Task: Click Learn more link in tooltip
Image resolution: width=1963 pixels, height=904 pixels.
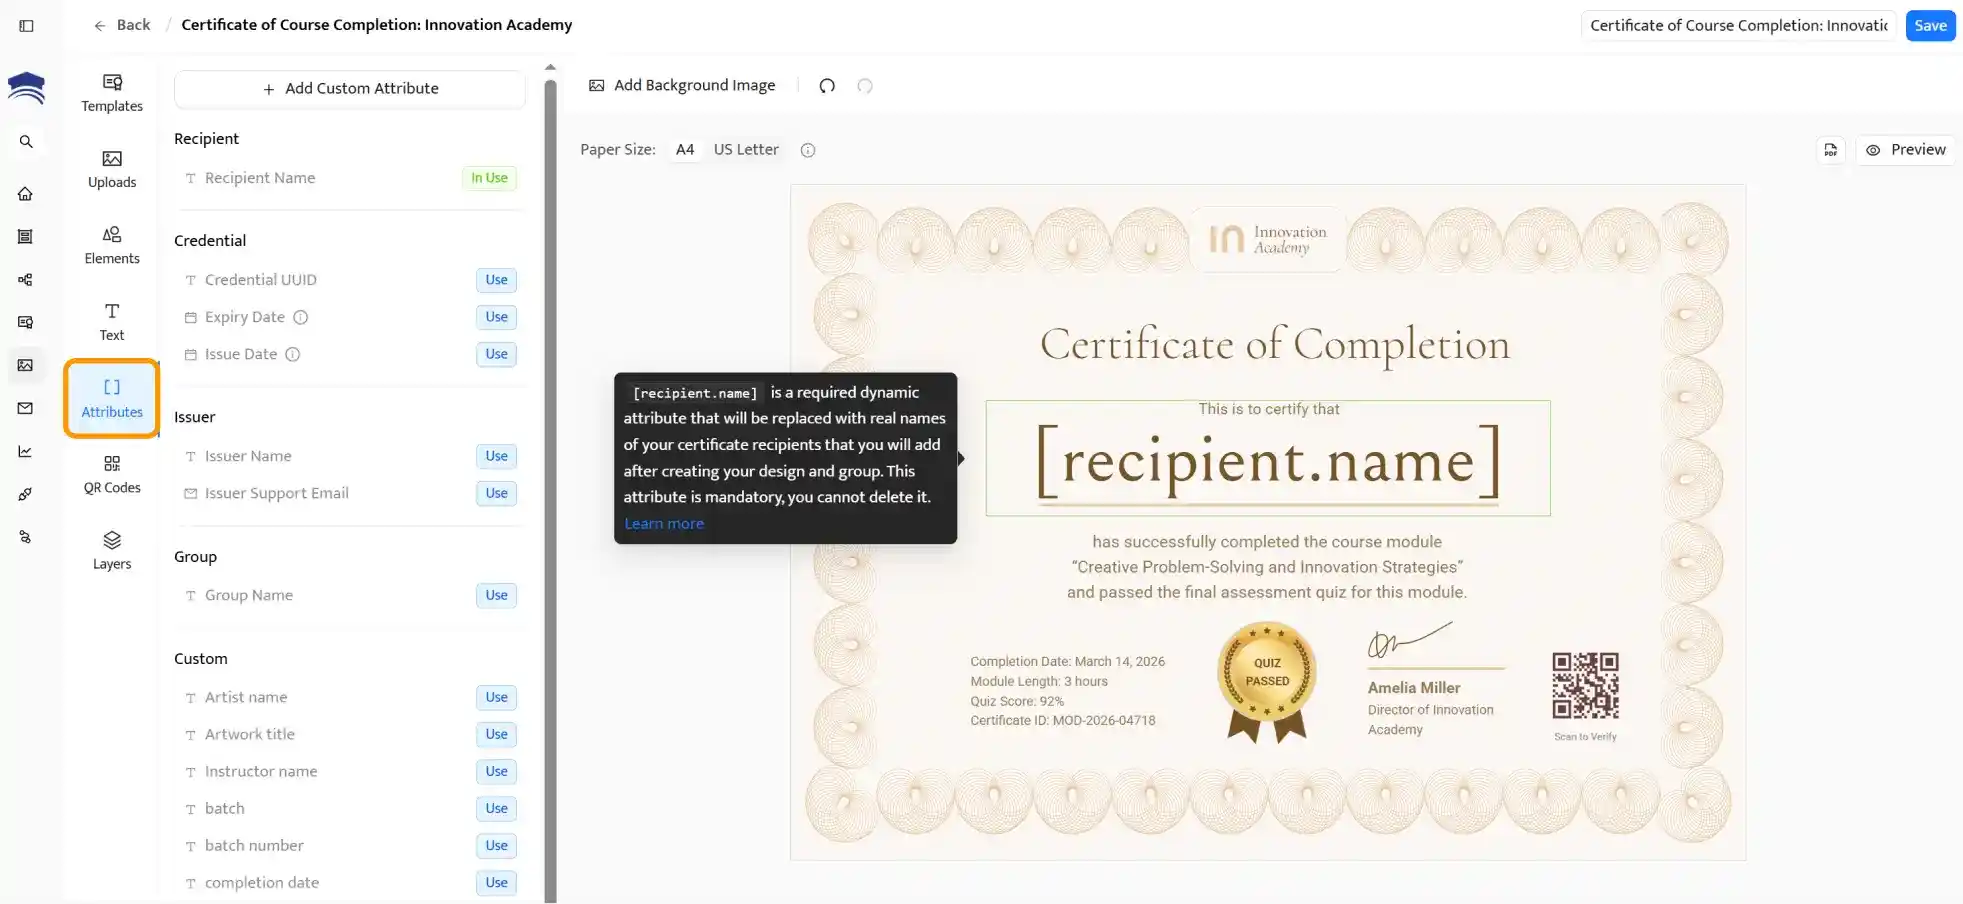Action: point(664,524)
